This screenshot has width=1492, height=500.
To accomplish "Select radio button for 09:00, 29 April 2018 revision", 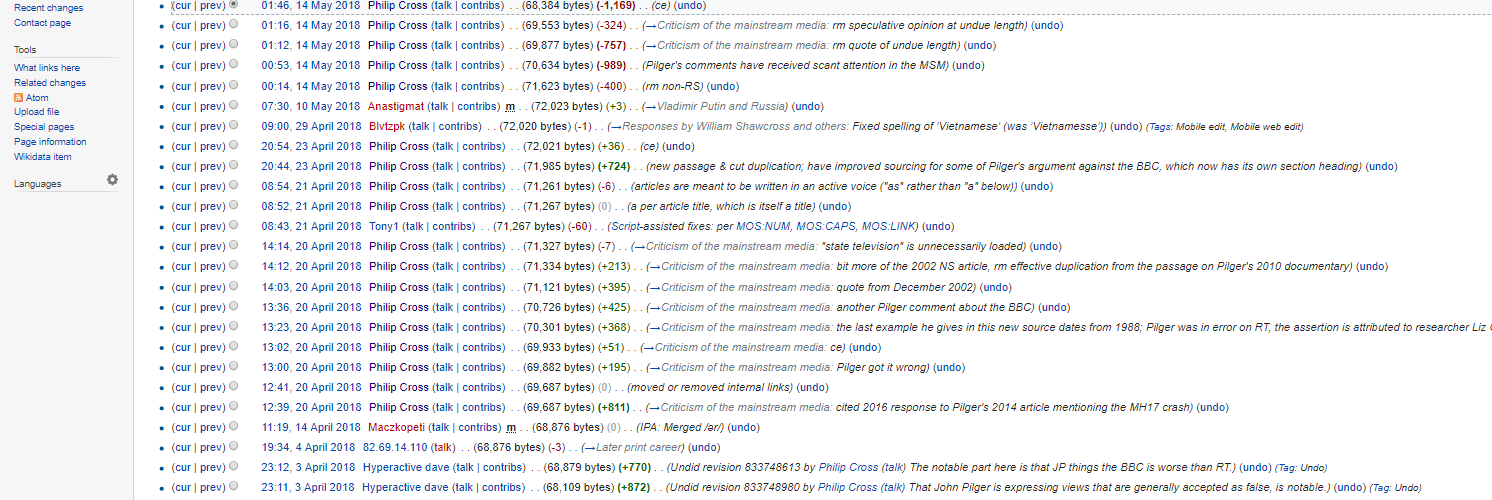I will [233, 125].
